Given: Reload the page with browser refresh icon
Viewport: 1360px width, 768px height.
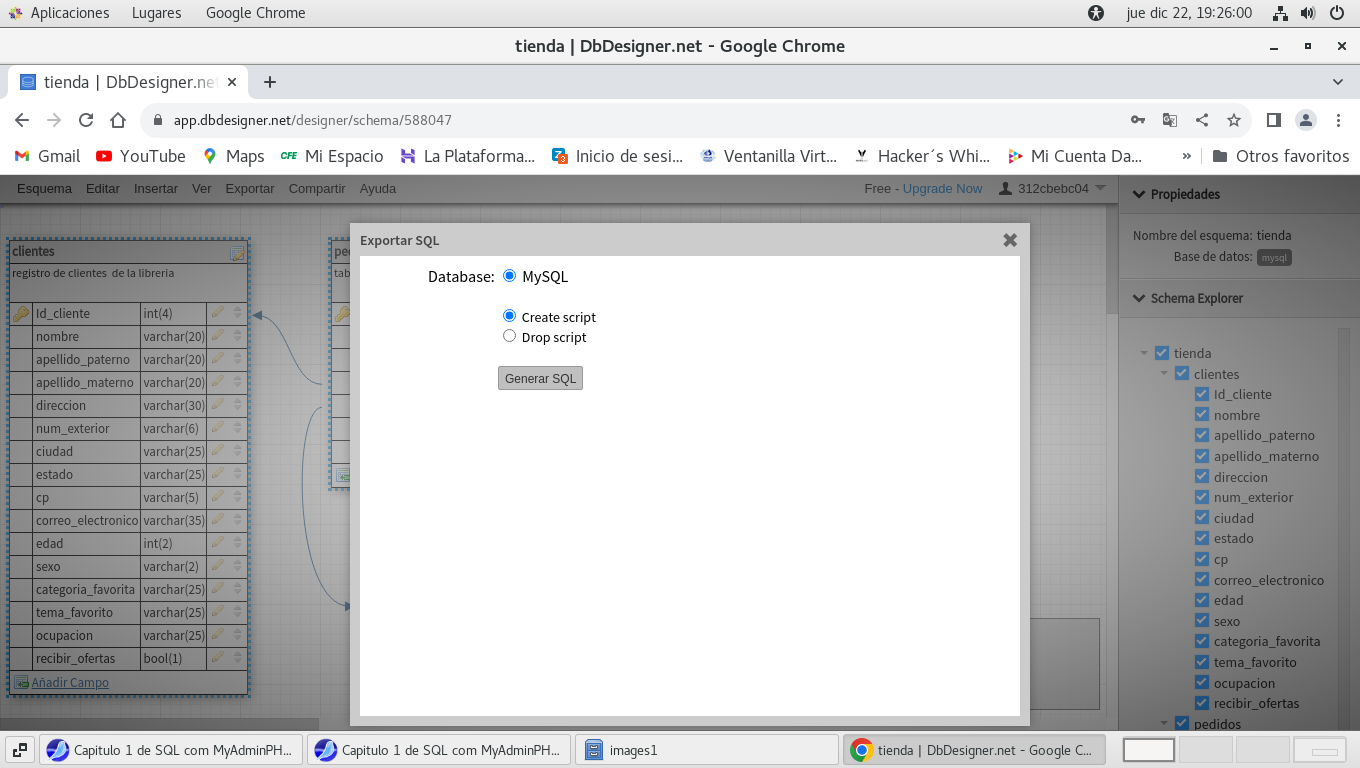Looking at the screenshot, I should click(86, 120).
